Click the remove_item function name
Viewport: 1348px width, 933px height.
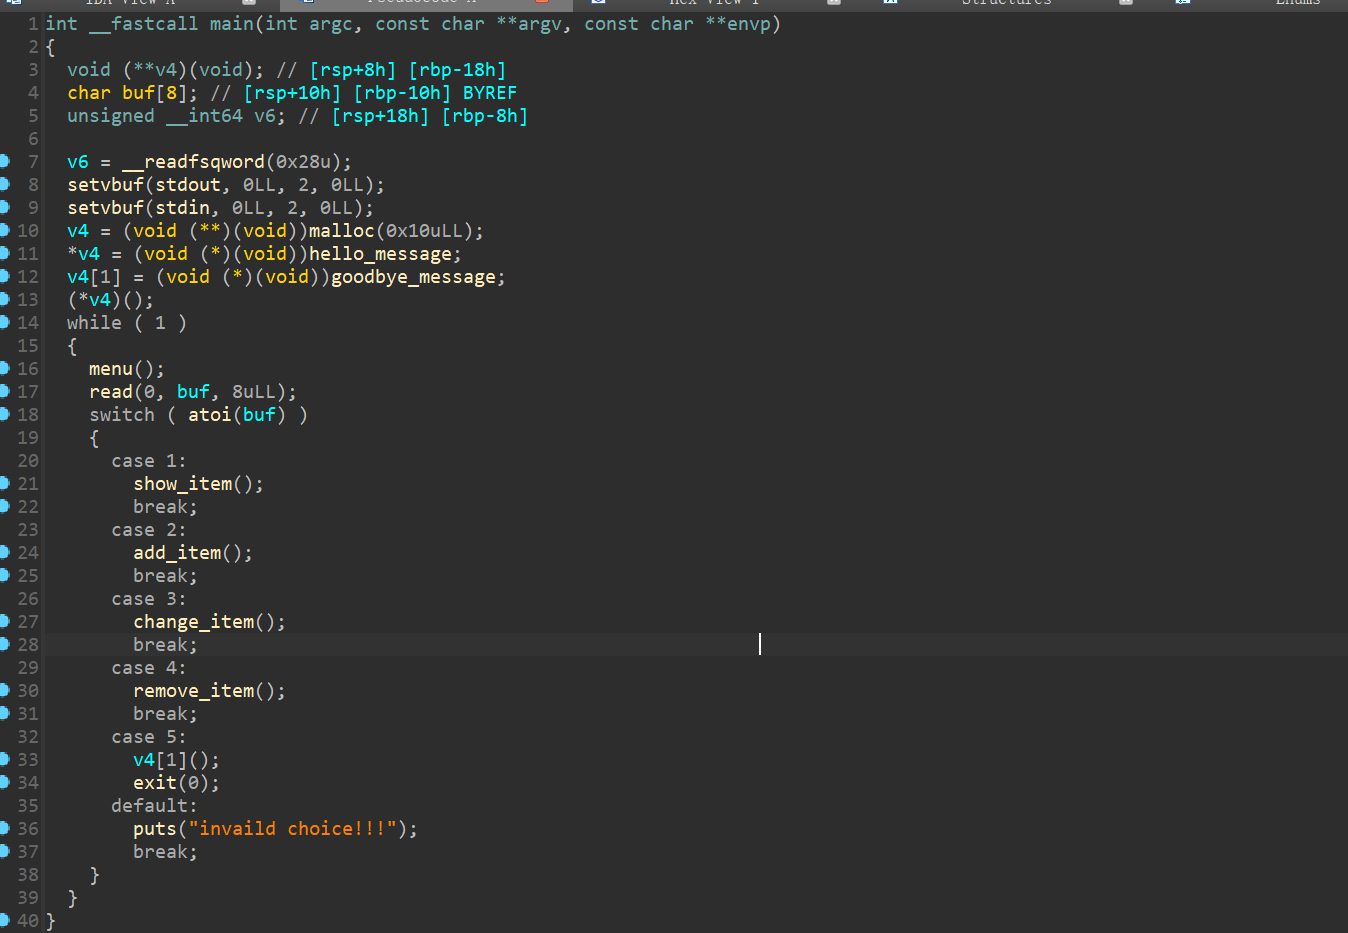(x=194, y=691)
